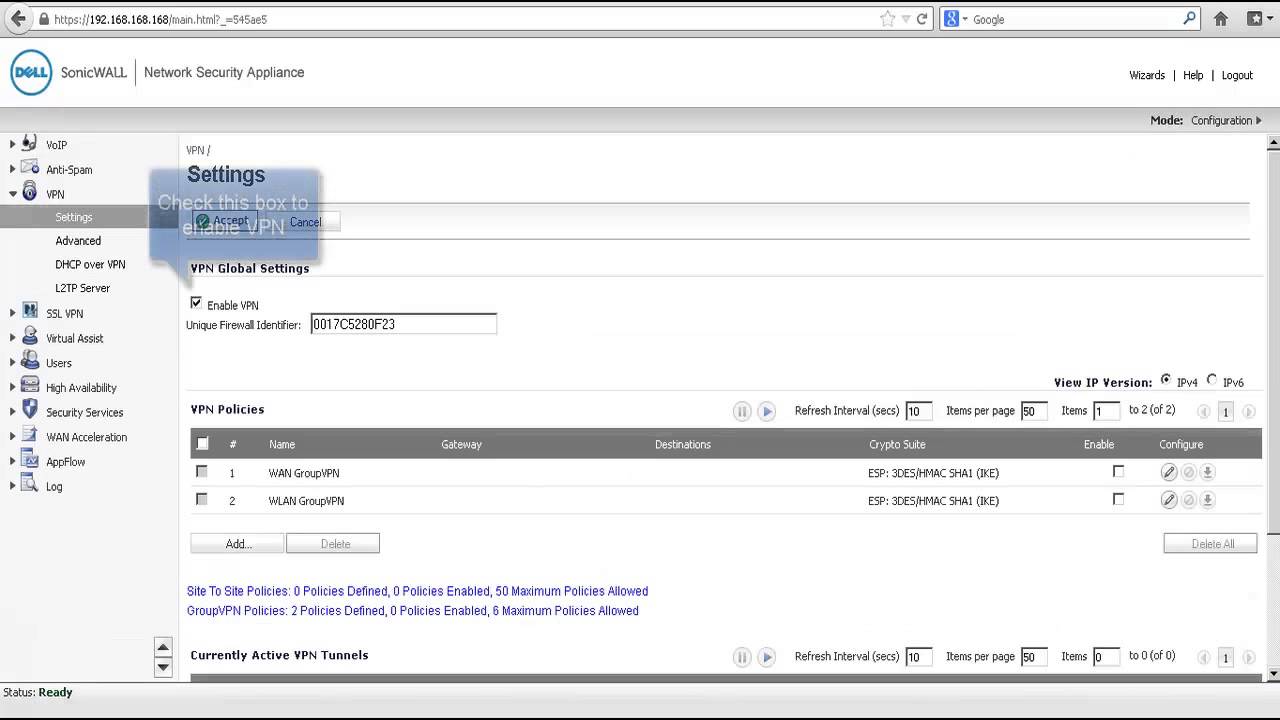
Task: Pause VPN Policies refresh
Action: tap(742, 411)
